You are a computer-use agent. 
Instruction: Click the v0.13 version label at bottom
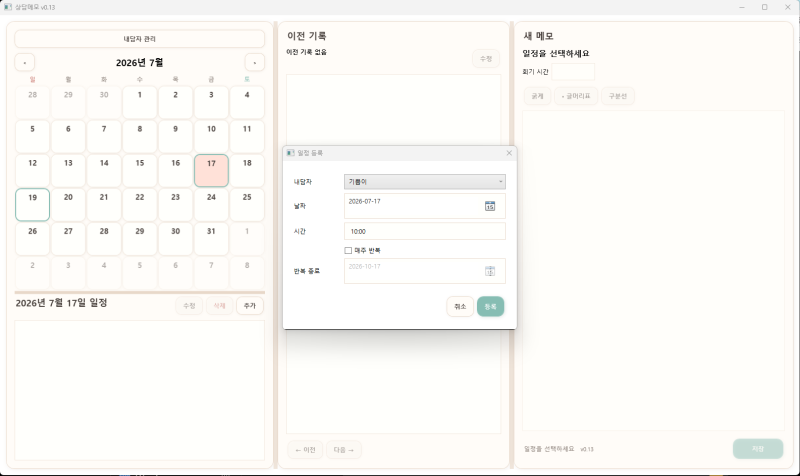587,449
